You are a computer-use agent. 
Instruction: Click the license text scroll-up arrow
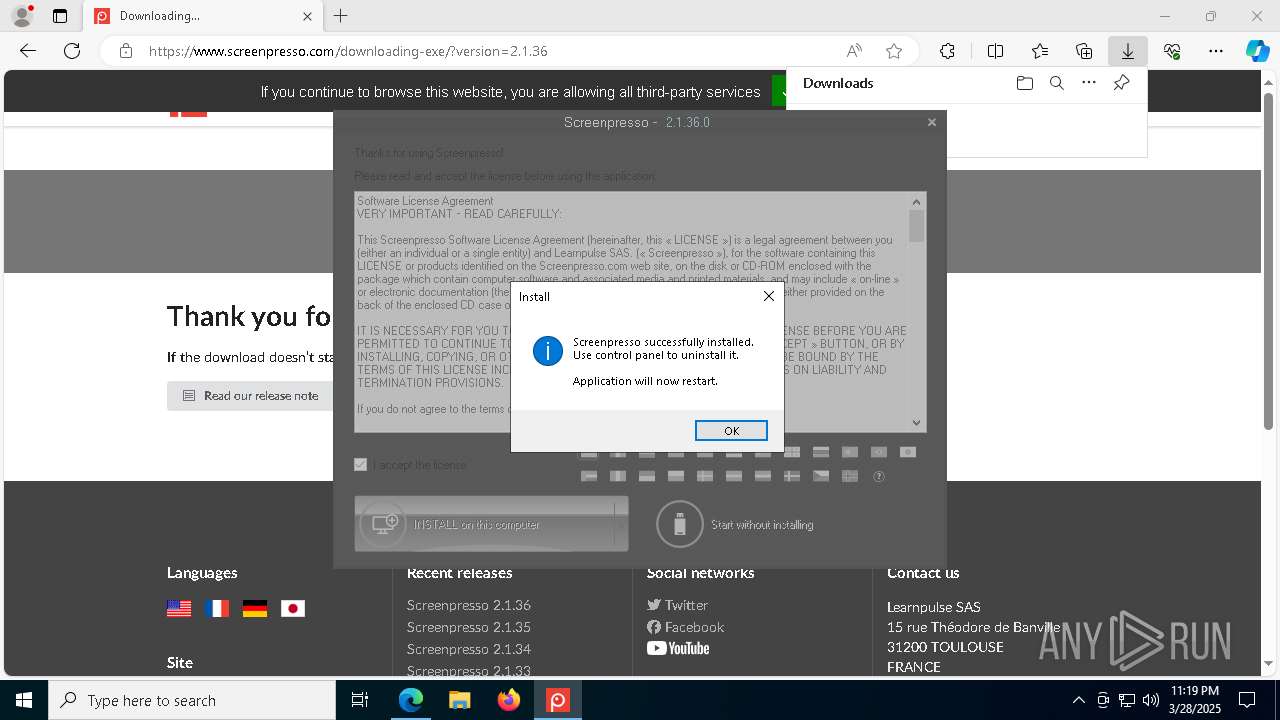916,201
